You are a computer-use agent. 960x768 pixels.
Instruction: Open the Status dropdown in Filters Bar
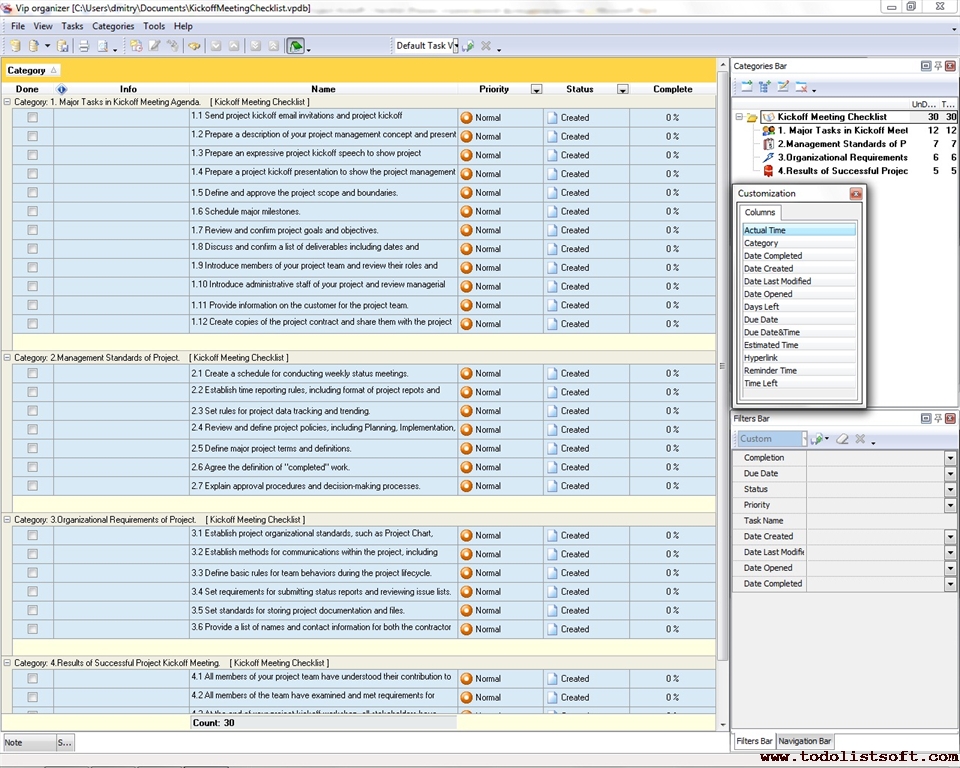click(950, 490)
